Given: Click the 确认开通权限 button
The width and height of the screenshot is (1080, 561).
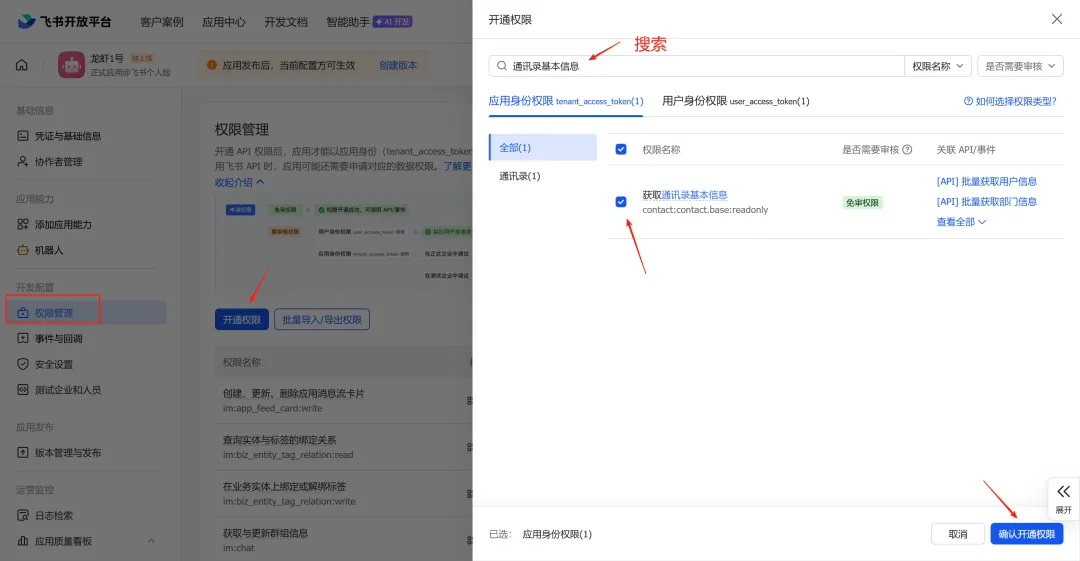Looking at the screenshot, I should 1027,534.
